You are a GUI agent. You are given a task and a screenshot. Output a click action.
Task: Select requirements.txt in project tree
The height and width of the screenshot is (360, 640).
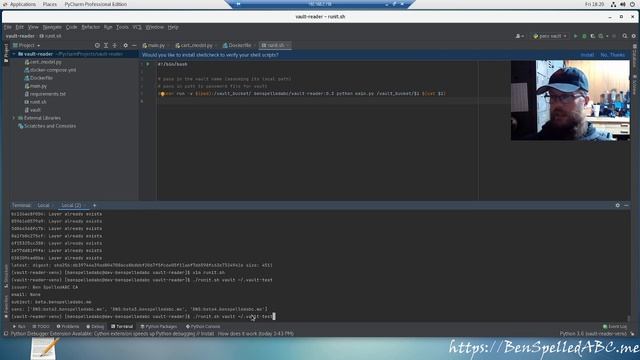[45, 94]
